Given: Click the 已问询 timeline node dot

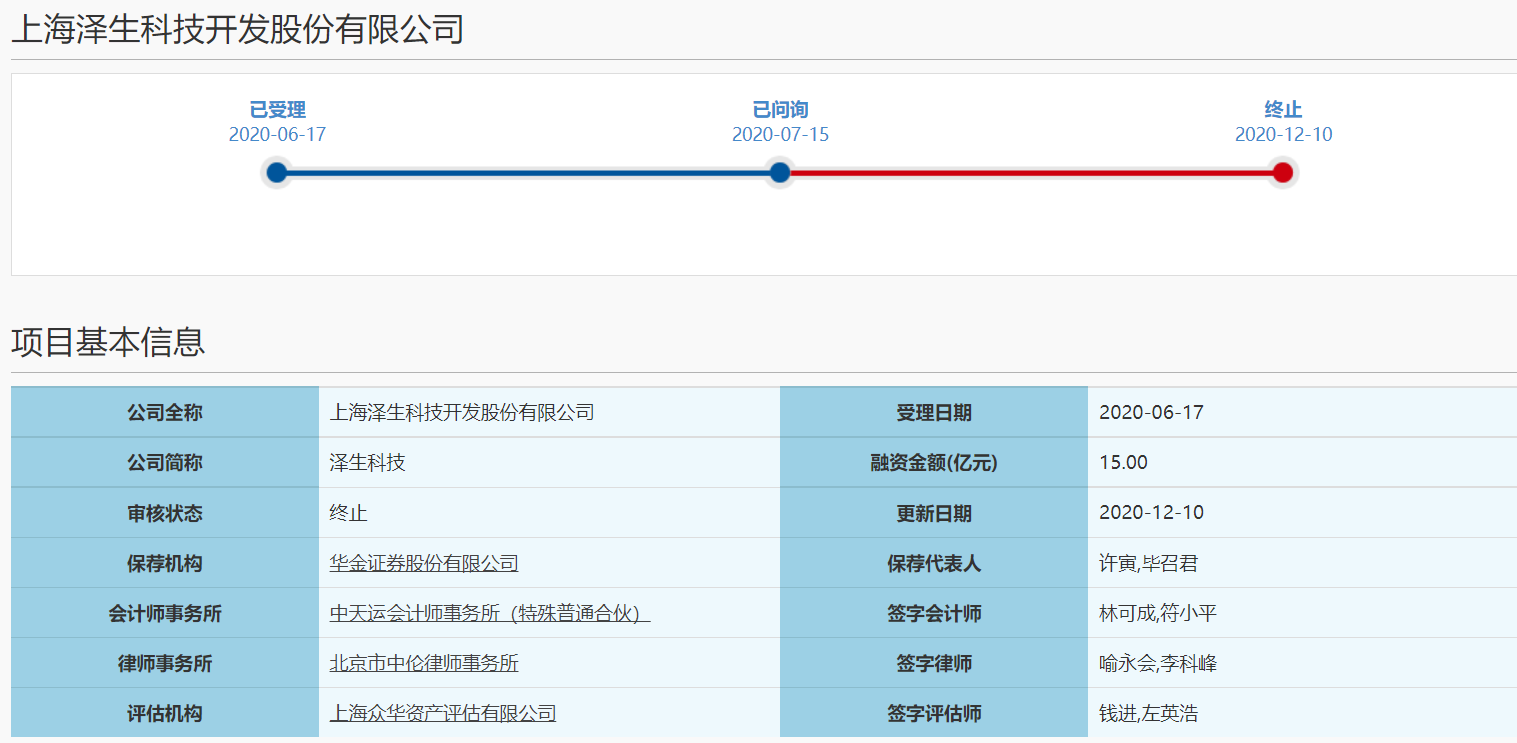Looking at the screenshot, I should [x=780, y=173].
